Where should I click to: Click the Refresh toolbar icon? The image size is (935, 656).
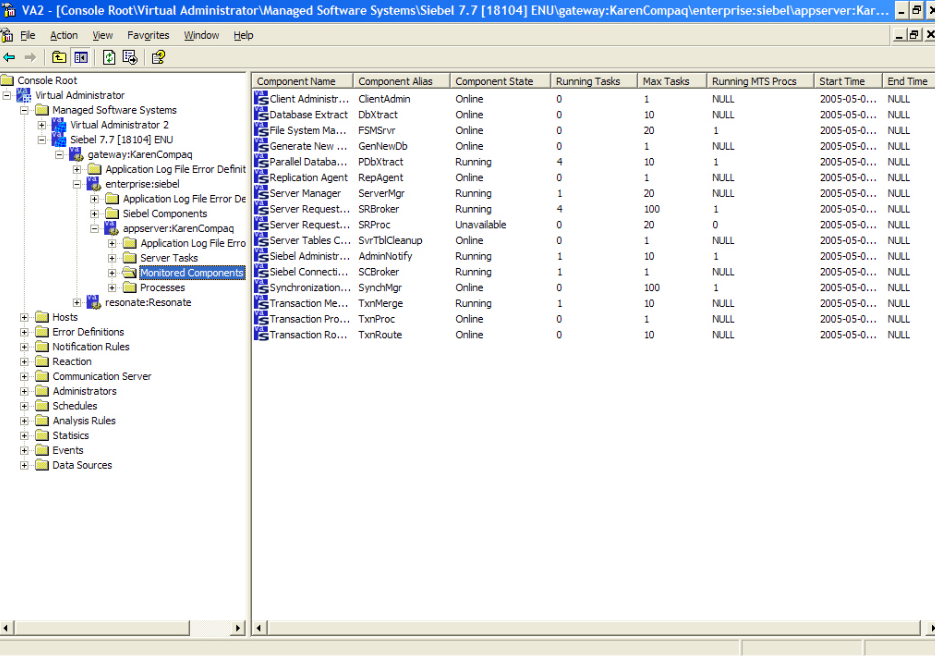pyautogui.click(x=109, y=57)
